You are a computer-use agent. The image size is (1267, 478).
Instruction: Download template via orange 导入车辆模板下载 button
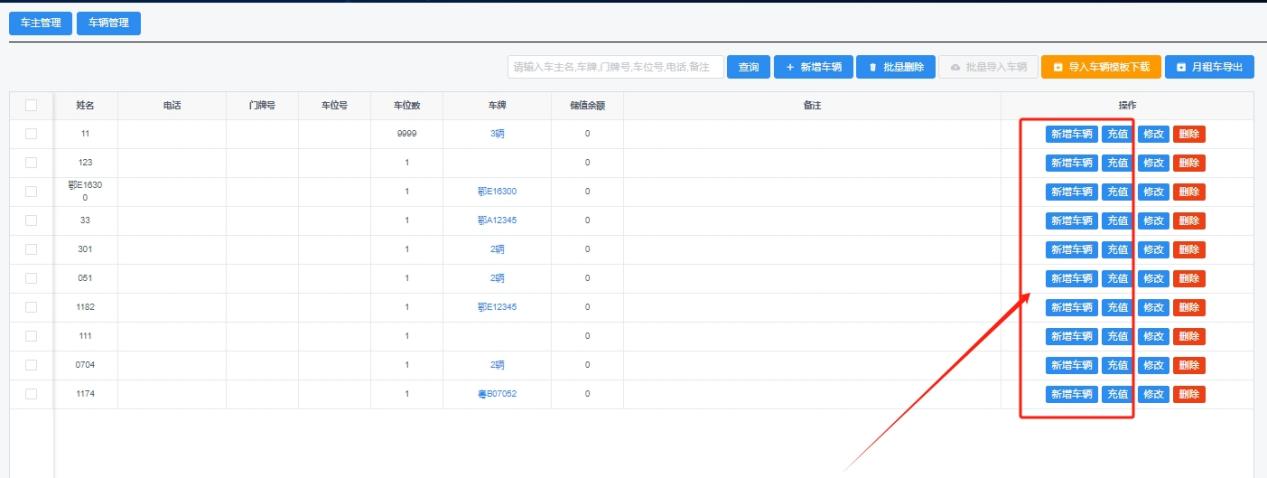pyautogui.click(x=1101, y=67)
